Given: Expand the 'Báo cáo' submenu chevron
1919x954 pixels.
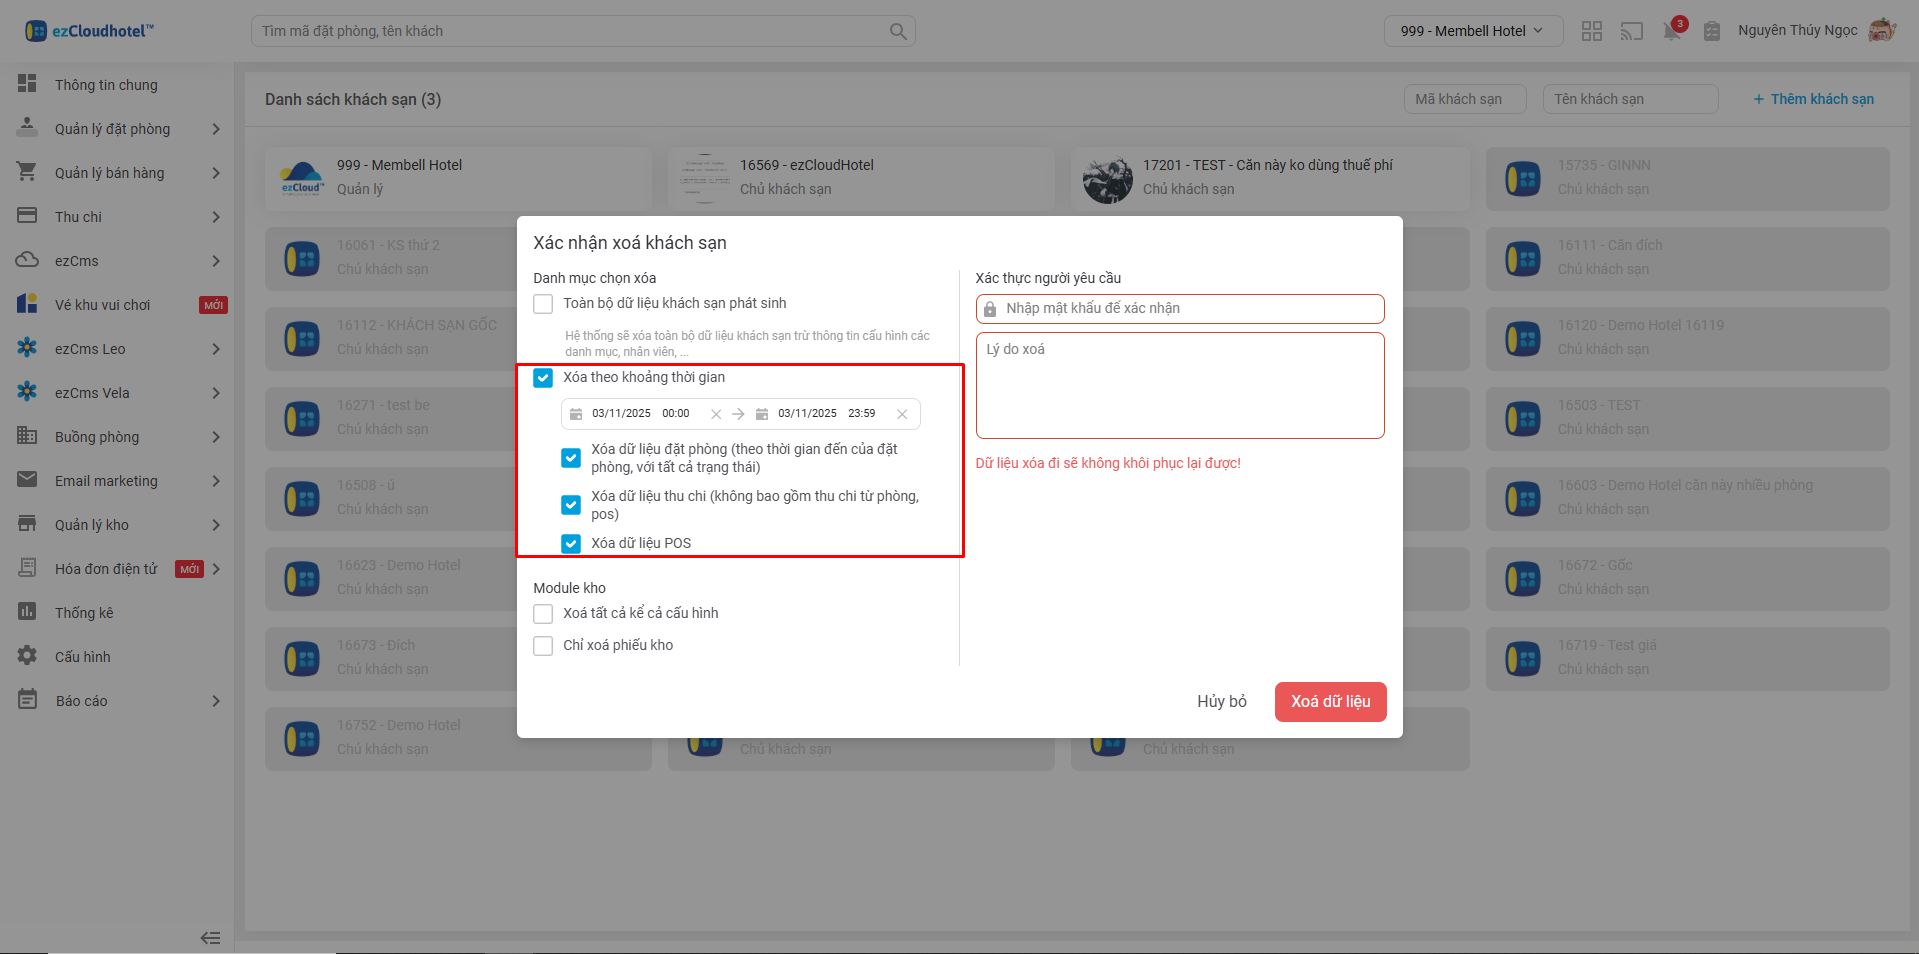Looking at the screenshot, I should [216, 701].
